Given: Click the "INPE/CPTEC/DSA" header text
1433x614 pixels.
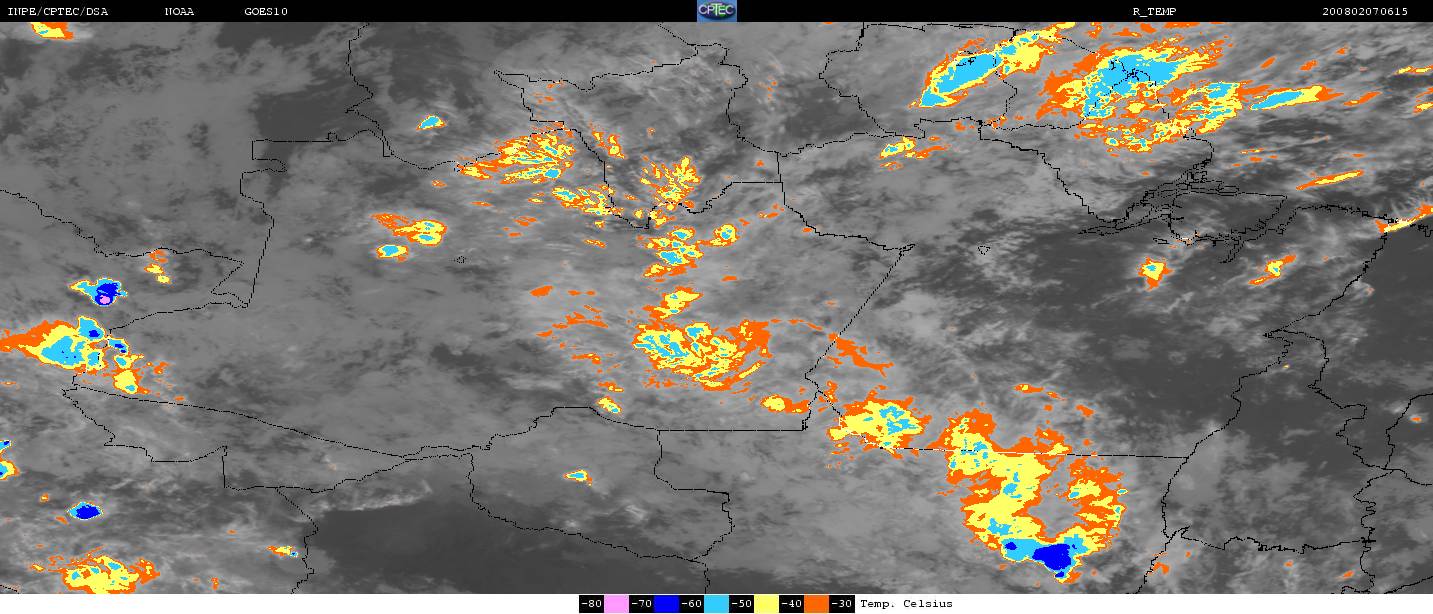Looking at the screenshot, I should click(x=57, y=11).
